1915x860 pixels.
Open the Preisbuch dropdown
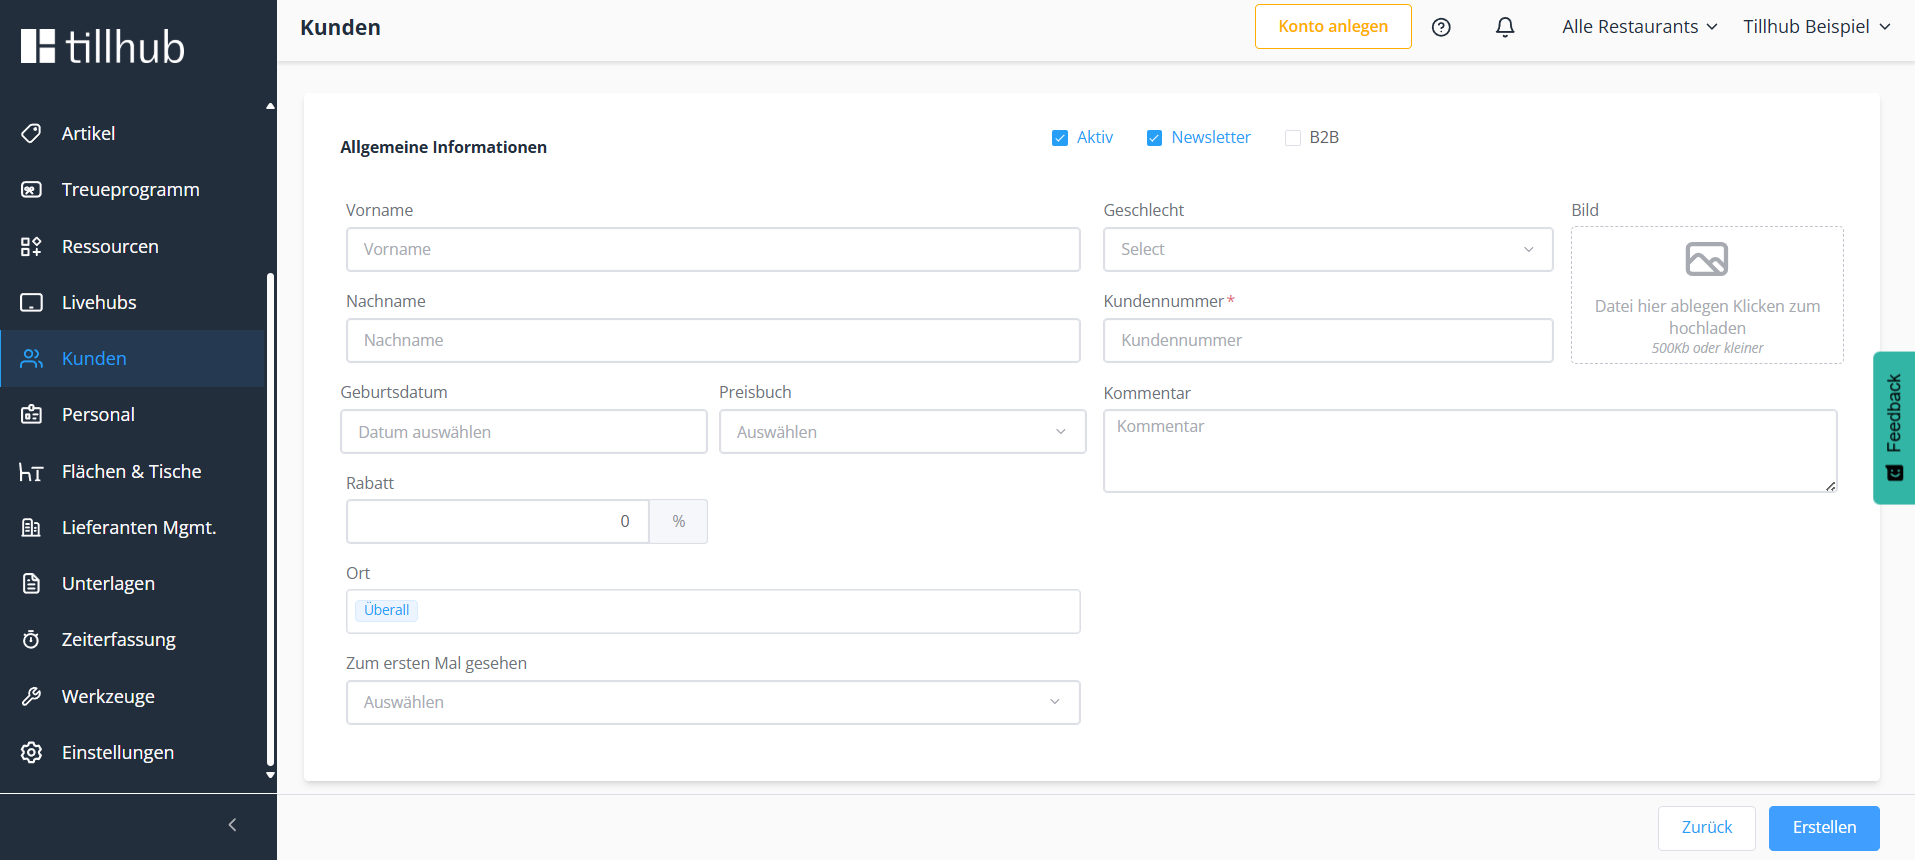[x=902, y=432]
